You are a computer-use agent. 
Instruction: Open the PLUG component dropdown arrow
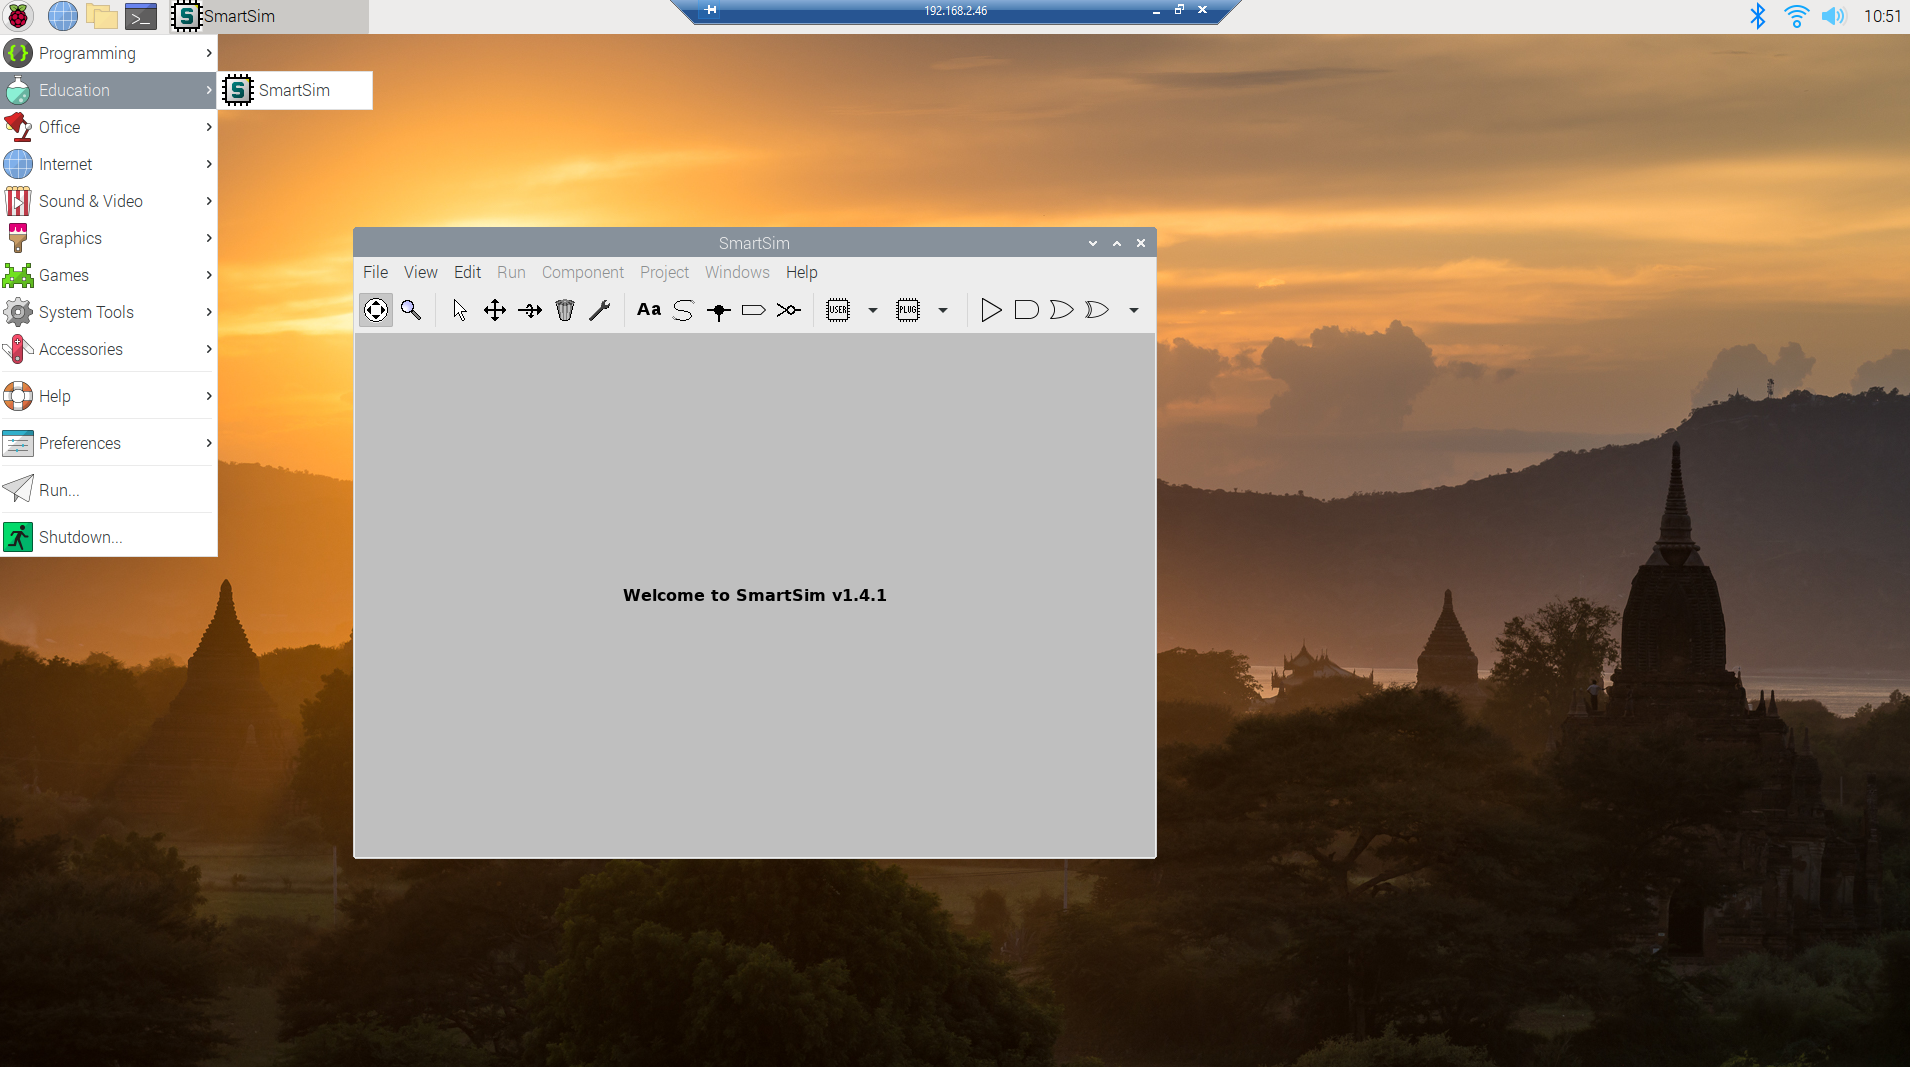coord(943,310)
